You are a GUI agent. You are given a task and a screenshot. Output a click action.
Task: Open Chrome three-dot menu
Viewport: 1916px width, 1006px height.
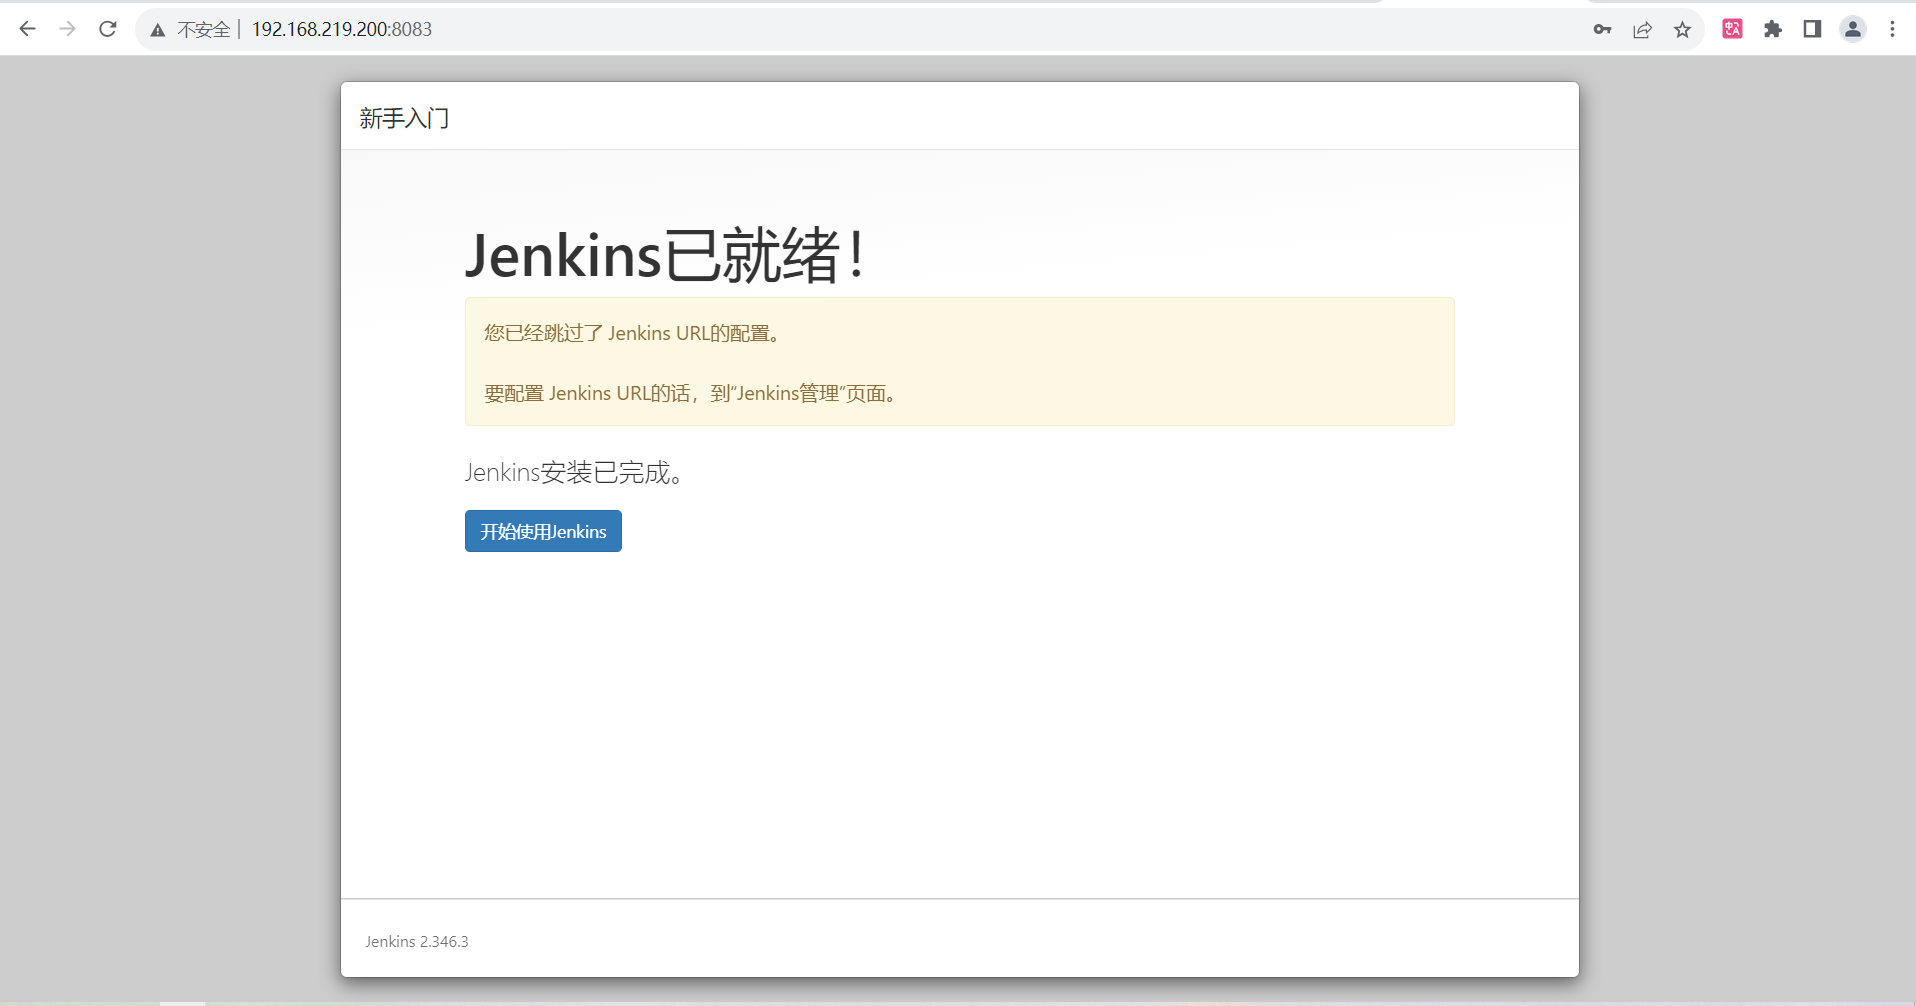[x=1892, y=29]
